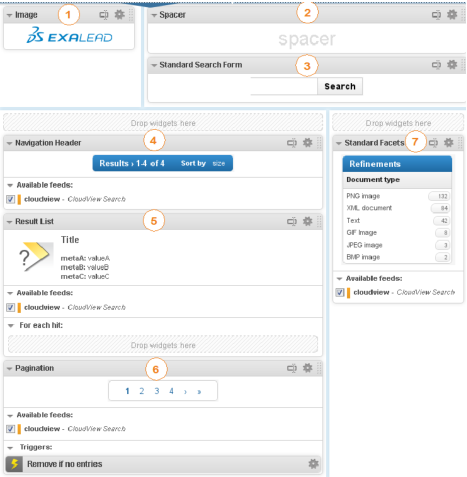Collapse the Navigation Header widget
467x477 pixels.
tap(9, 143)
